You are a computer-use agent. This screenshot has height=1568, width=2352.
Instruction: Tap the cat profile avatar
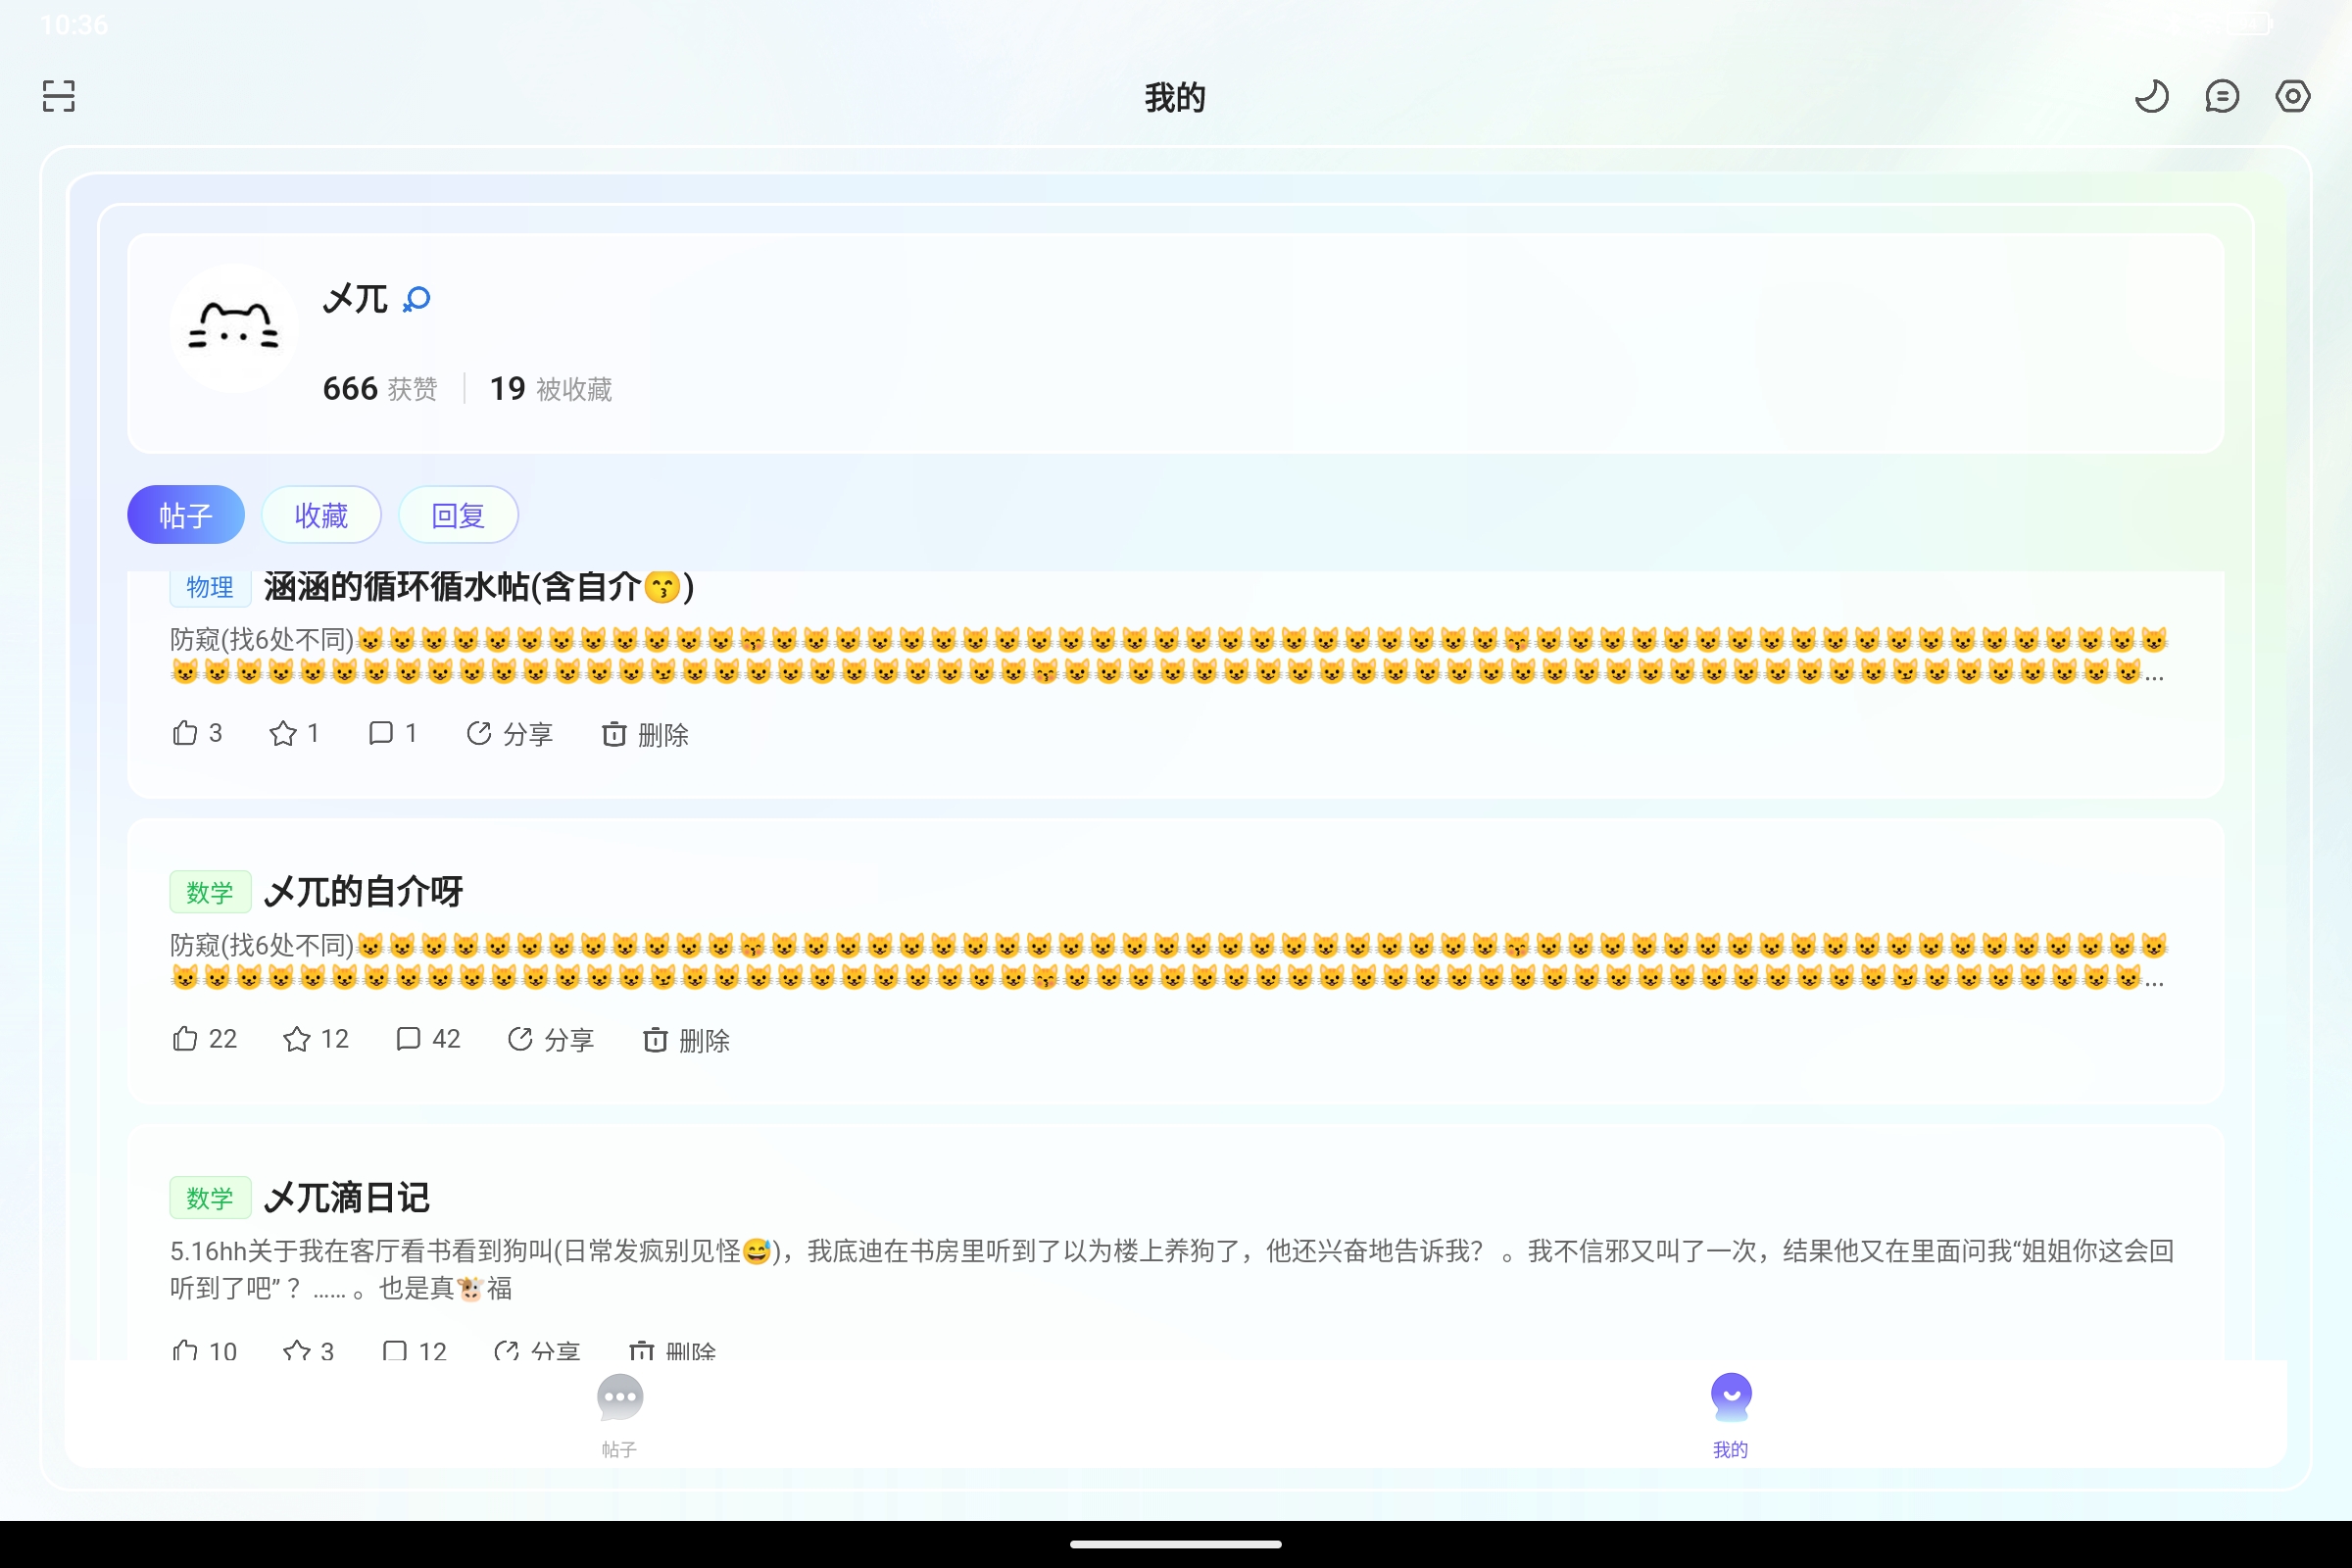pos(234,328)
